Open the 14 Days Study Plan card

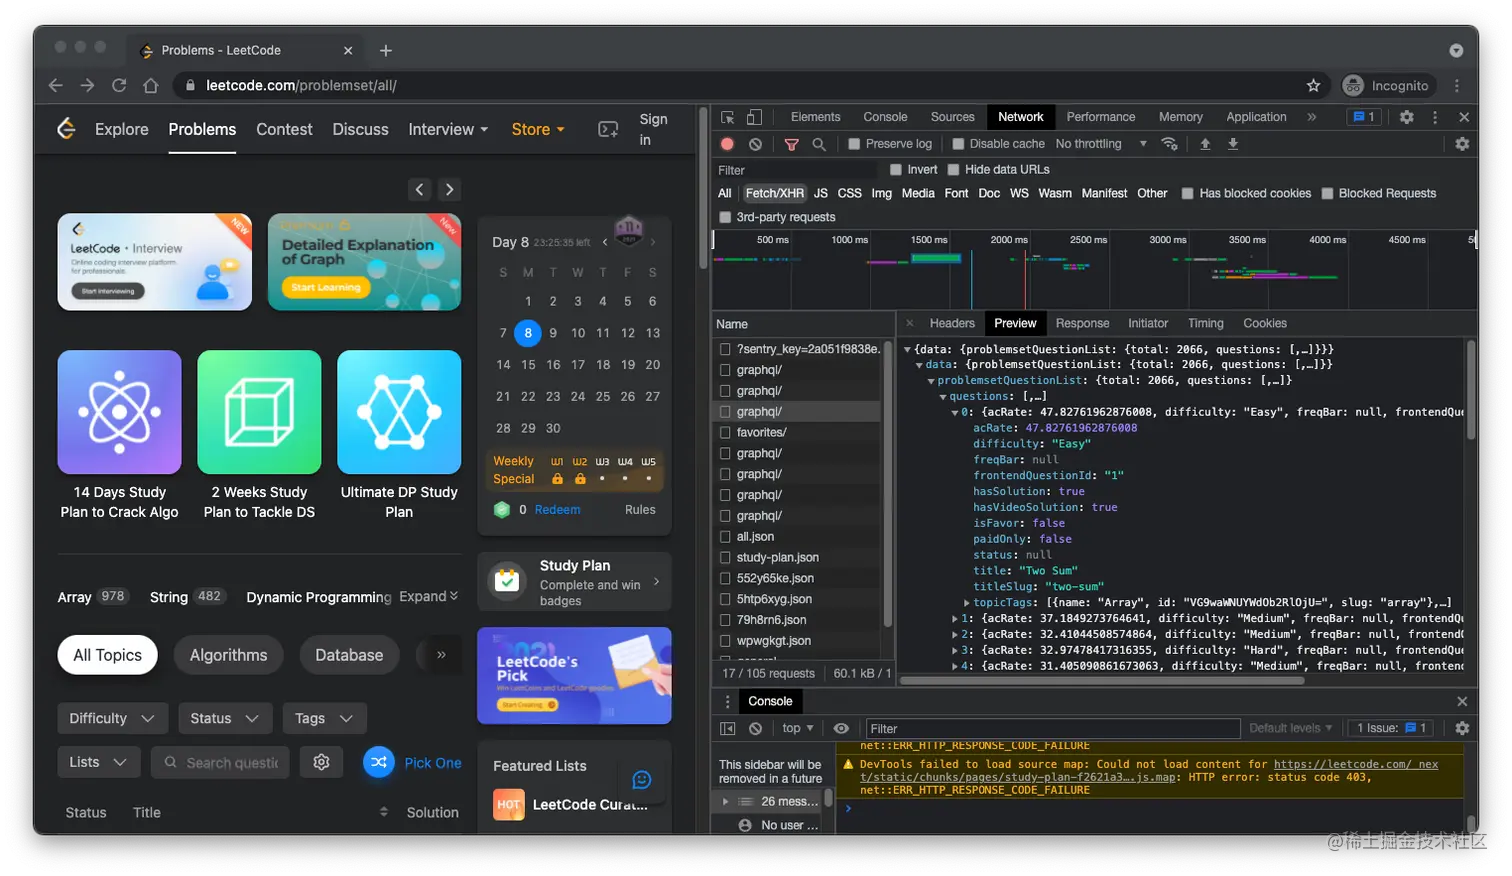[x=119, y=435]
